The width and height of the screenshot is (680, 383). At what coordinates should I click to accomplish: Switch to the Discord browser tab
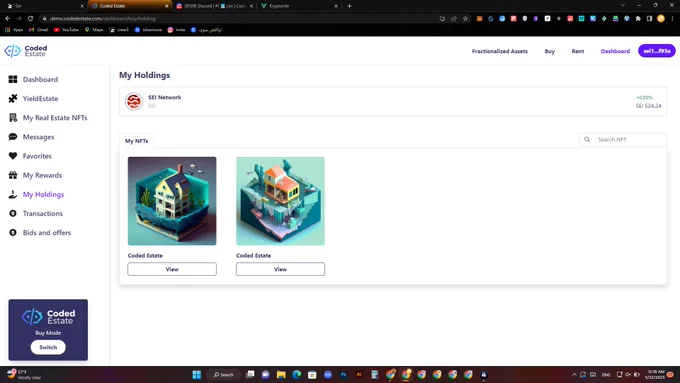(213, 6)
